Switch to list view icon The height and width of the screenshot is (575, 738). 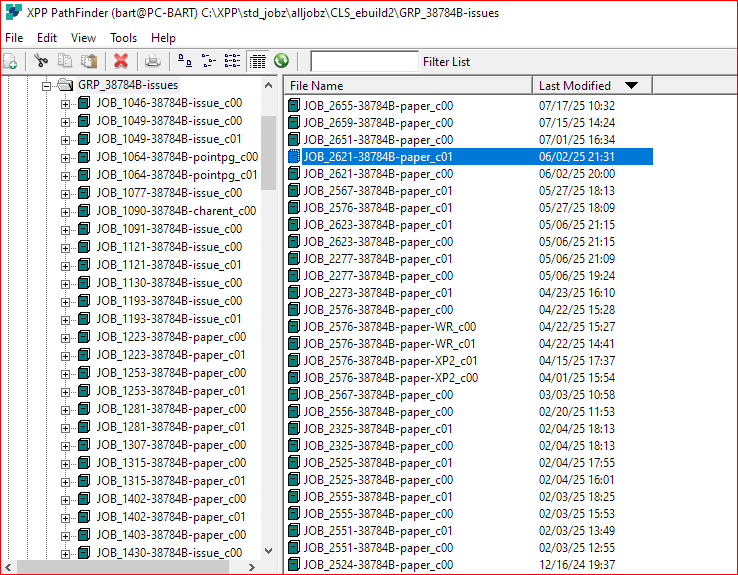(x=232, y=61)
